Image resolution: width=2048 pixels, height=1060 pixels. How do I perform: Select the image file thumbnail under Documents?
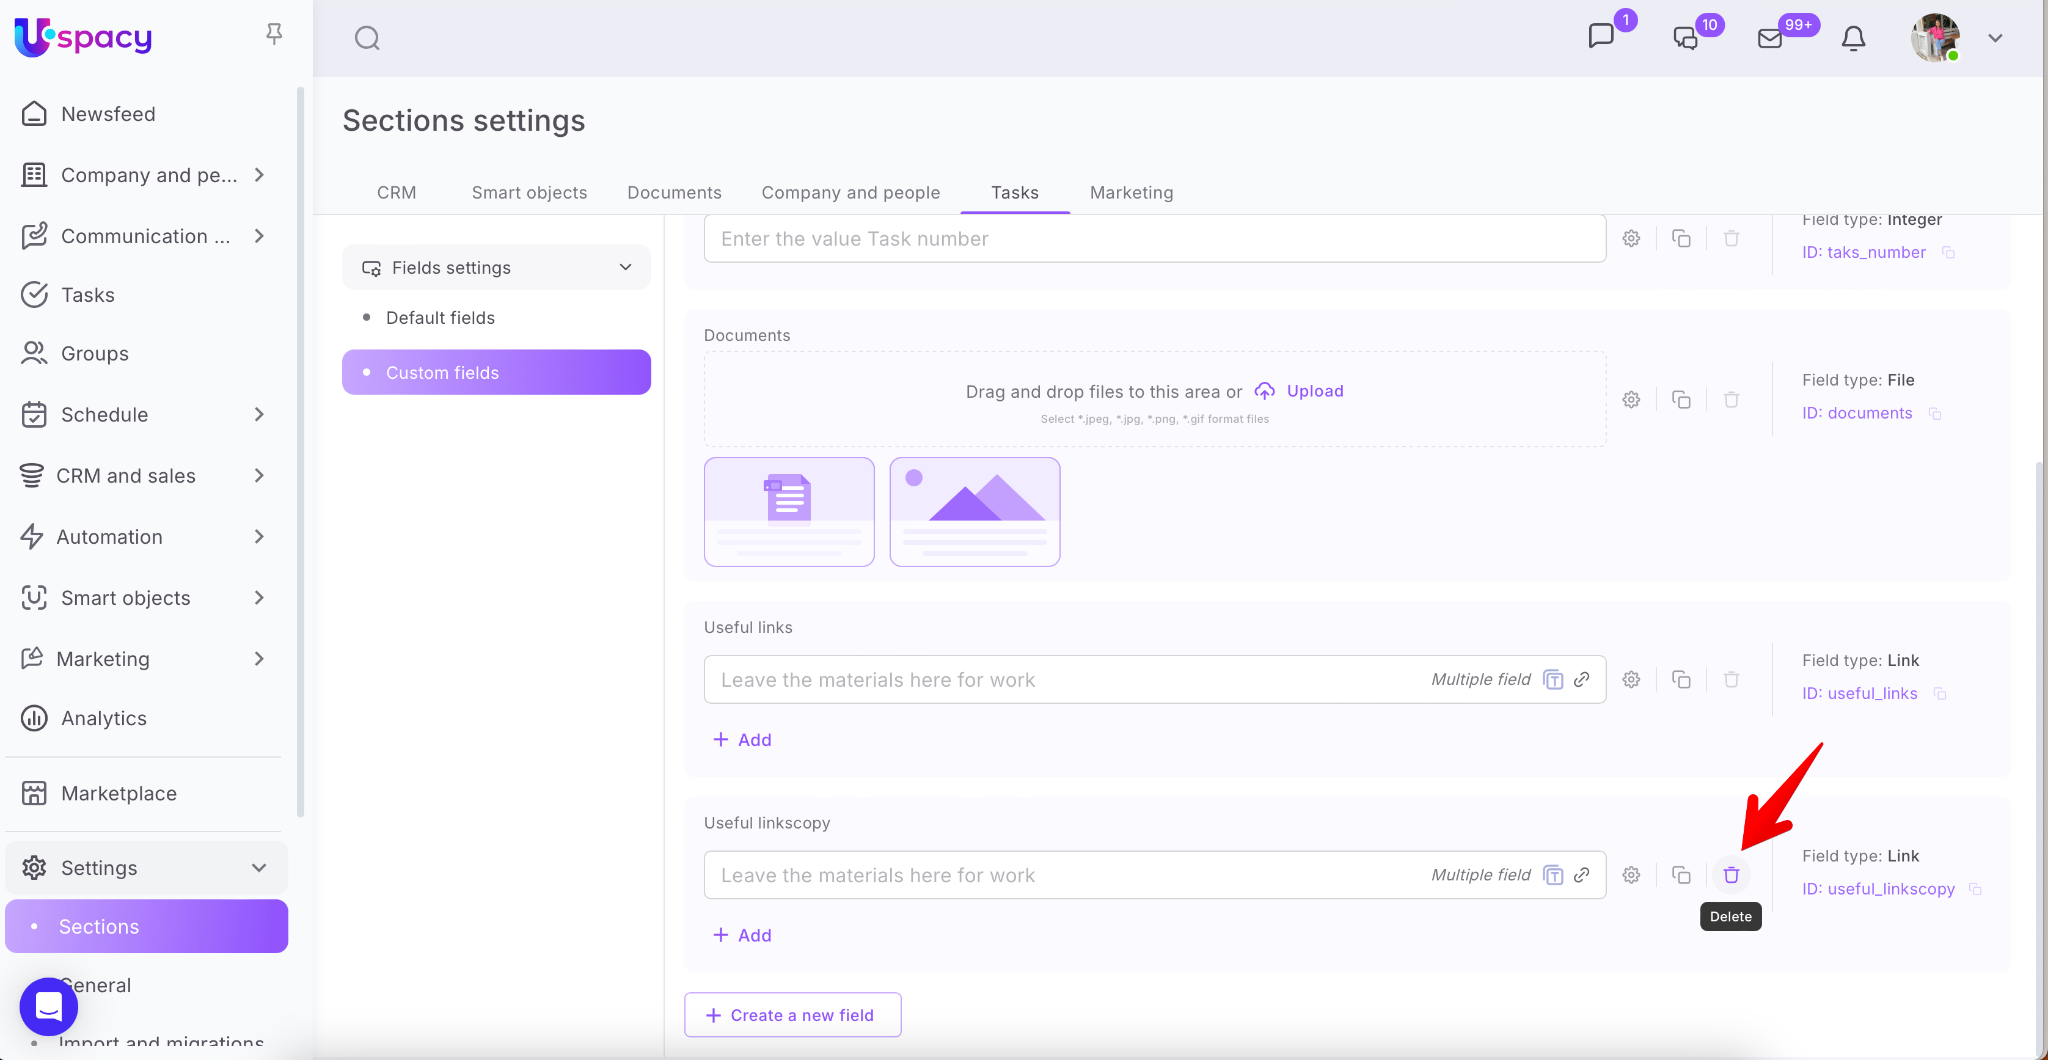[974, 512]
